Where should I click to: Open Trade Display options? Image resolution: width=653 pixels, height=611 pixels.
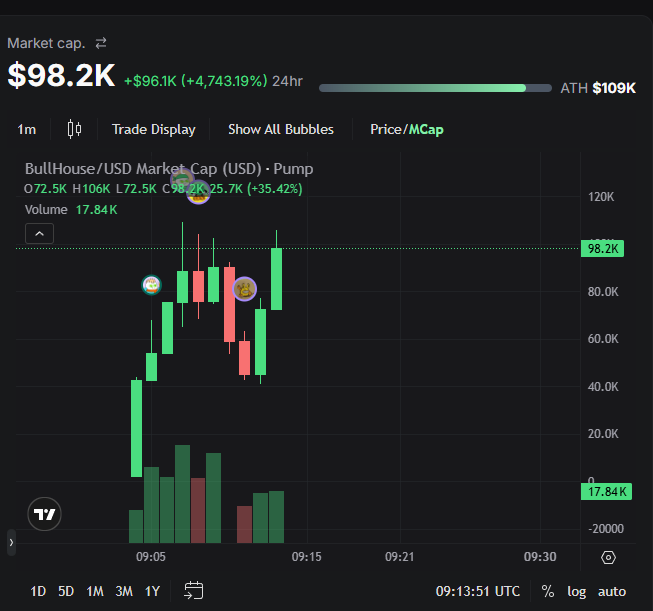pyautogui.click(x=154, y=130)
